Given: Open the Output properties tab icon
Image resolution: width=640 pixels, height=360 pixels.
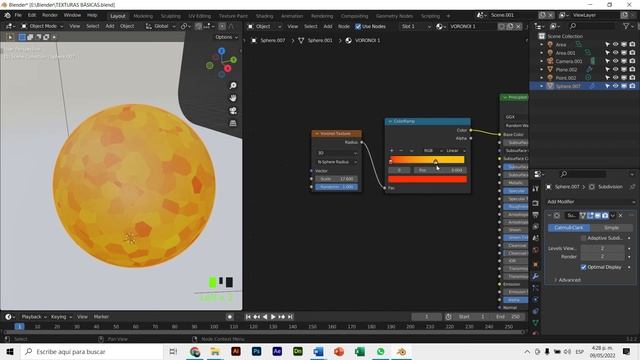Looking at the screenshot, I should pyautogui.click(x=536, y=215).
